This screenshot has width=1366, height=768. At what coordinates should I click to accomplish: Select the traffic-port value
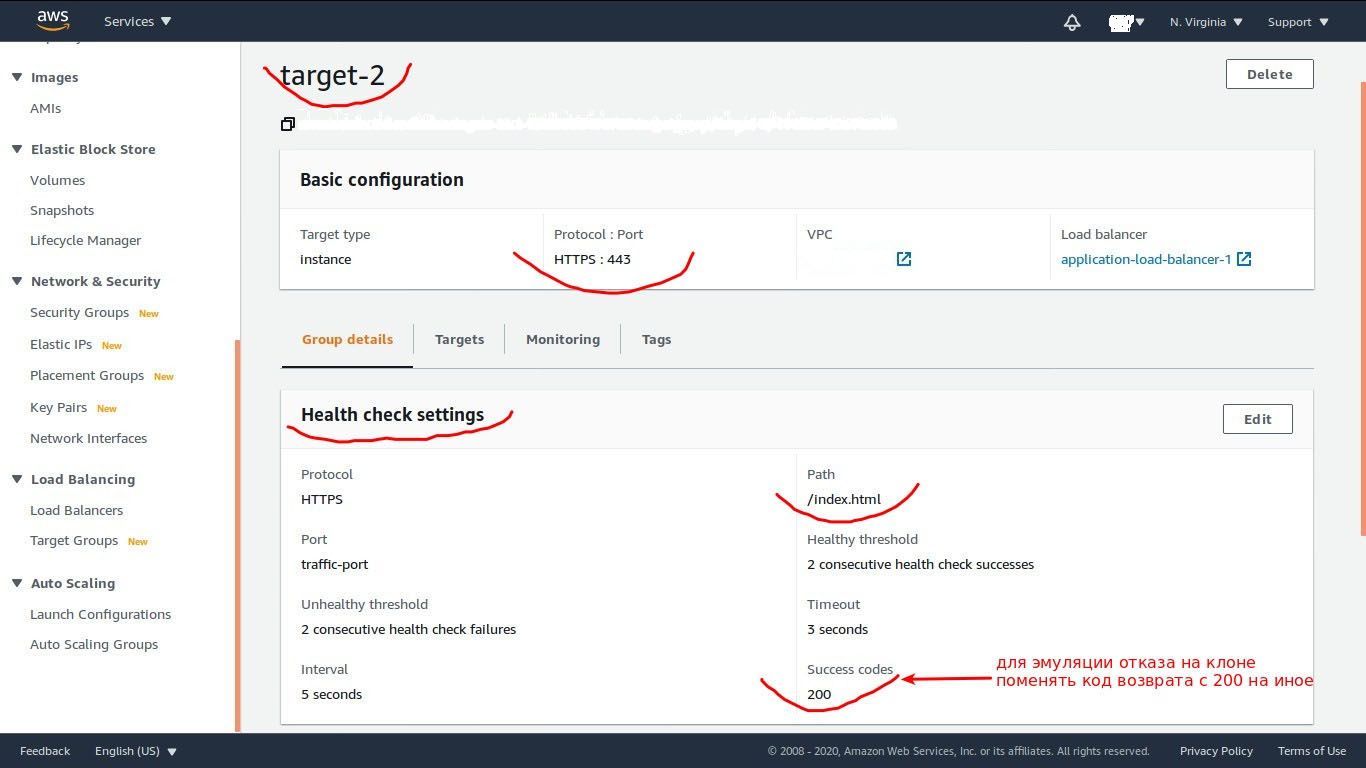pos(335,564)
